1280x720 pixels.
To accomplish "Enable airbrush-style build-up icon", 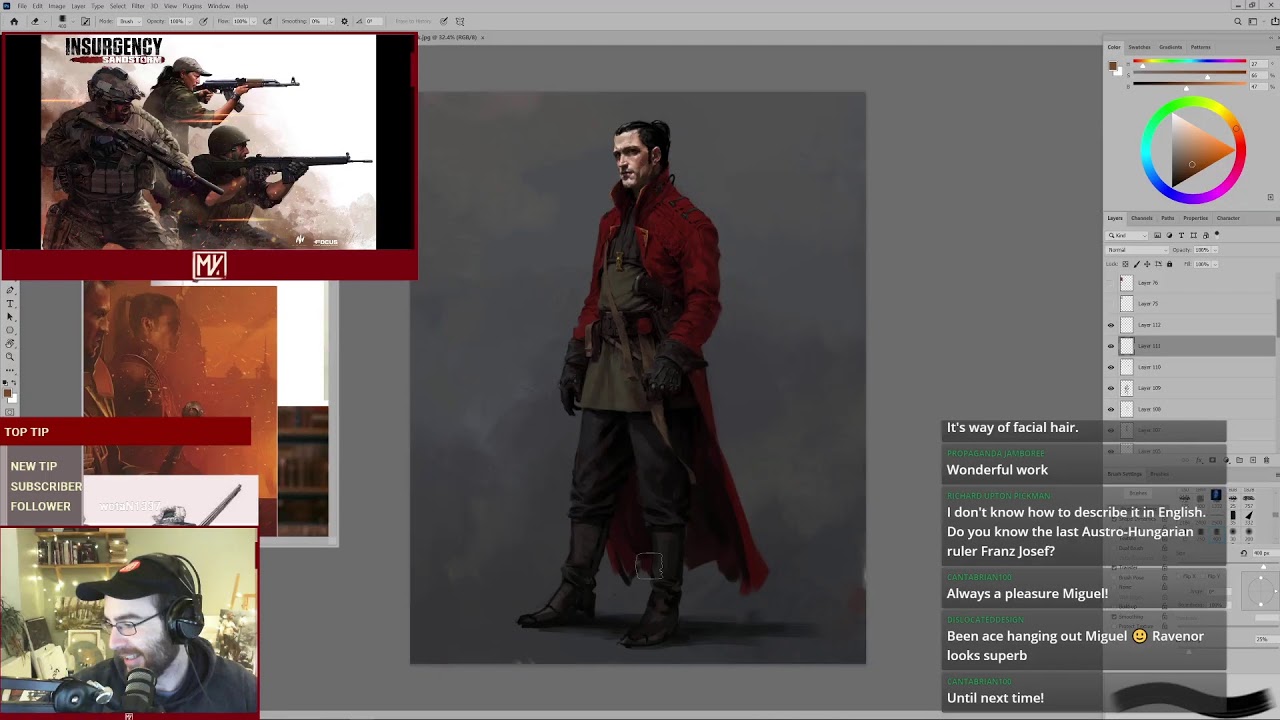I will coord(267,21).
